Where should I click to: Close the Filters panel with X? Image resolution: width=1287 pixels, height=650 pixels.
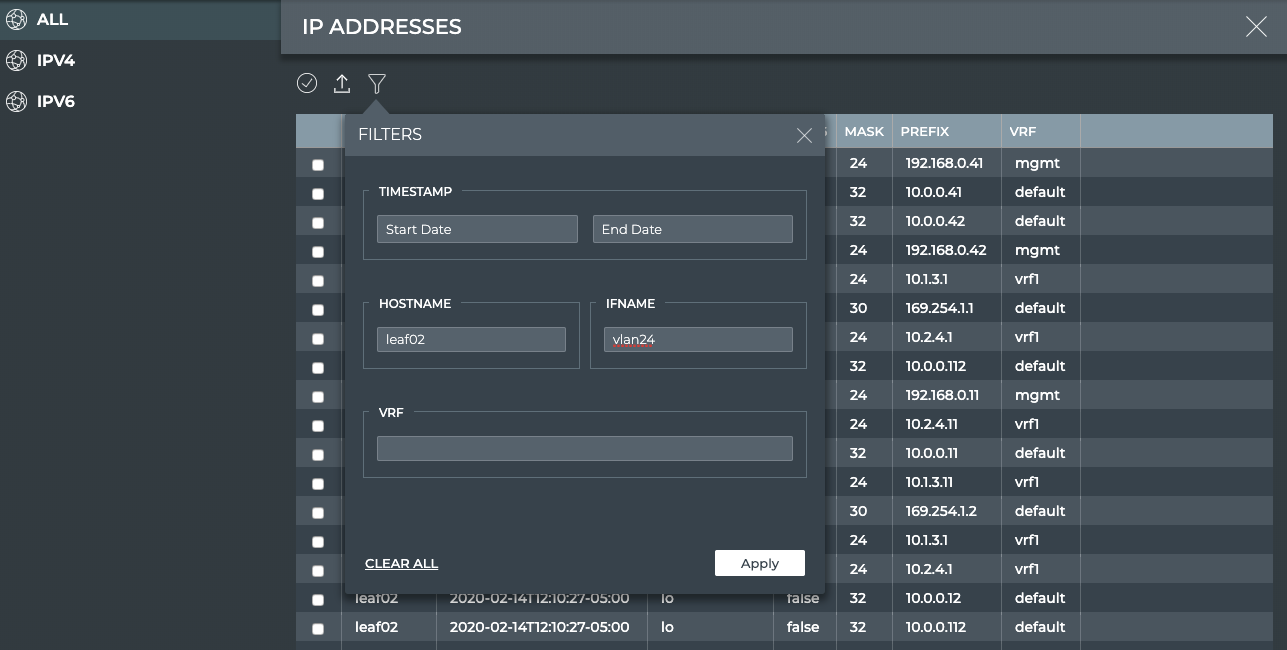pos(804,135)
